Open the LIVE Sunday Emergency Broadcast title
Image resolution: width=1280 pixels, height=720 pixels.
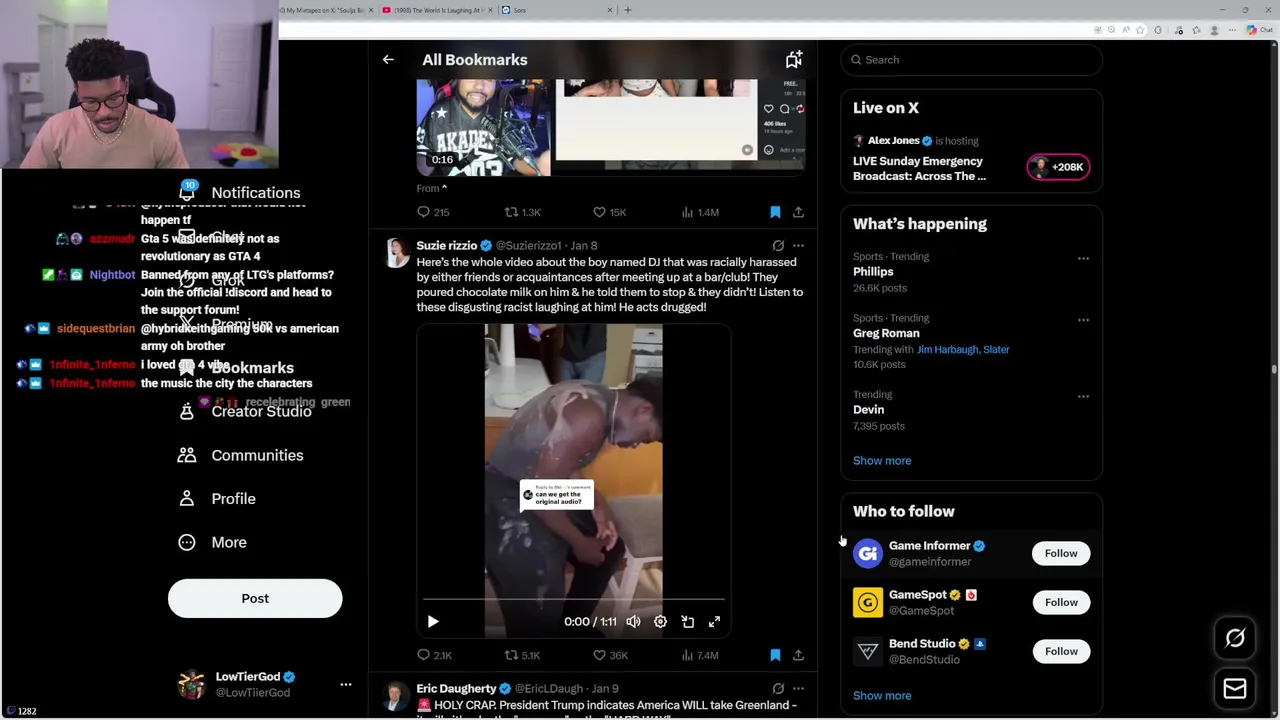[x=919, y=168]
